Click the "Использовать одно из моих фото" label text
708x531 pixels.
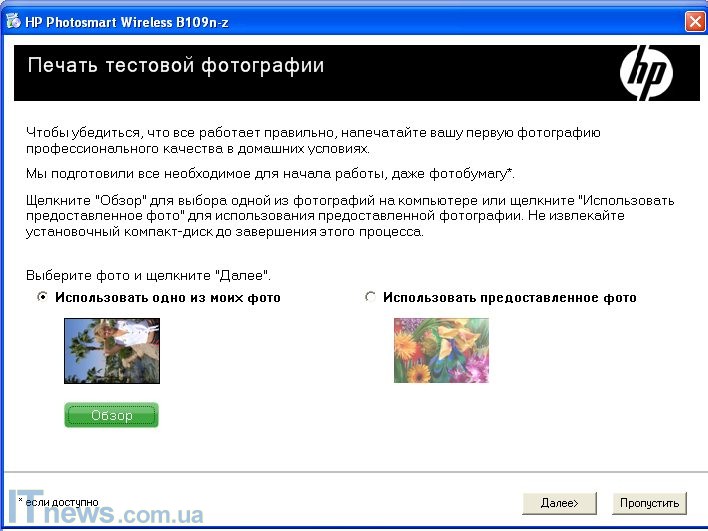[168, 297]
